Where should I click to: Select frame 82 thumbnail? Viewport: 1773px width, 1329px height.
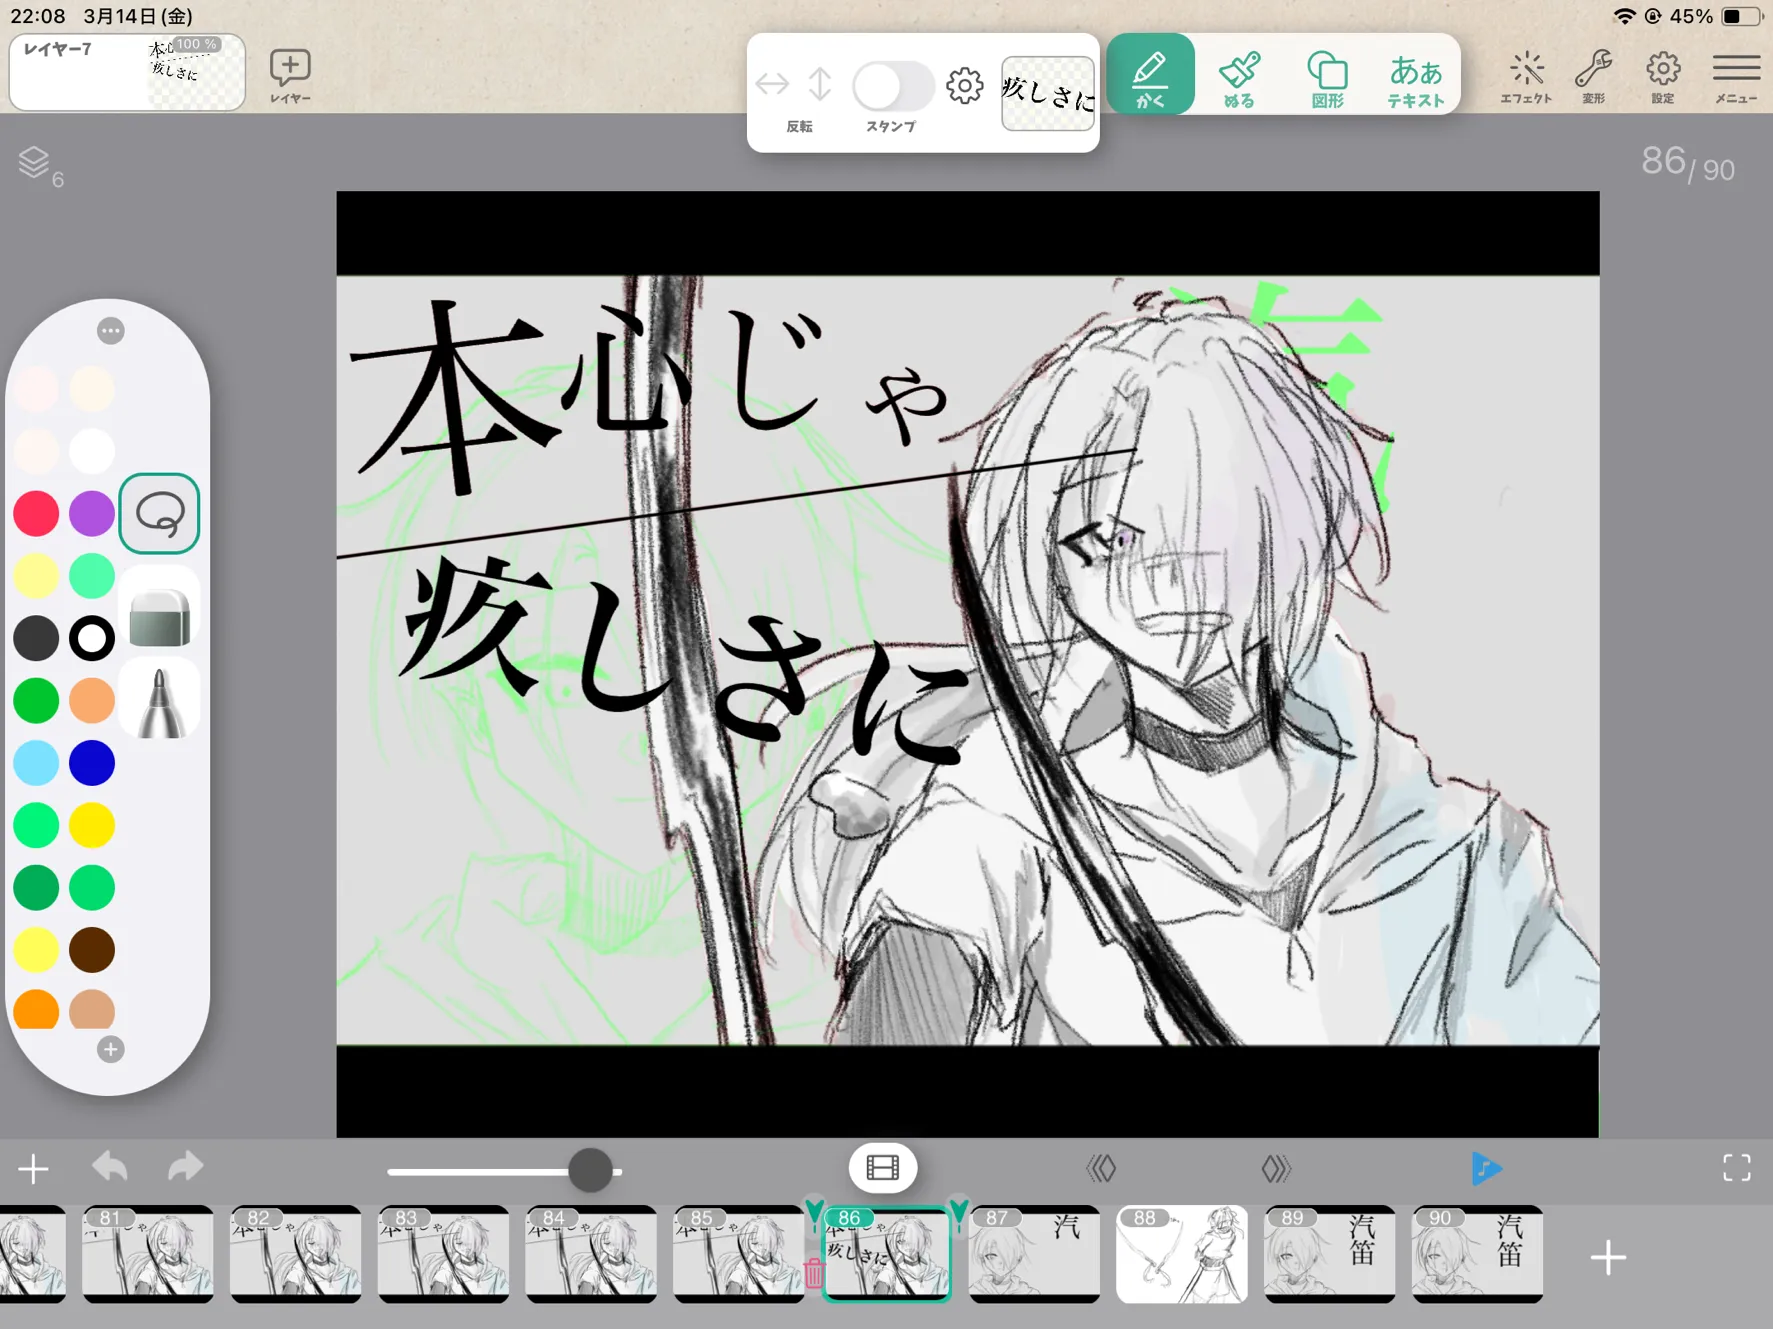click(x=296, y=1254)
